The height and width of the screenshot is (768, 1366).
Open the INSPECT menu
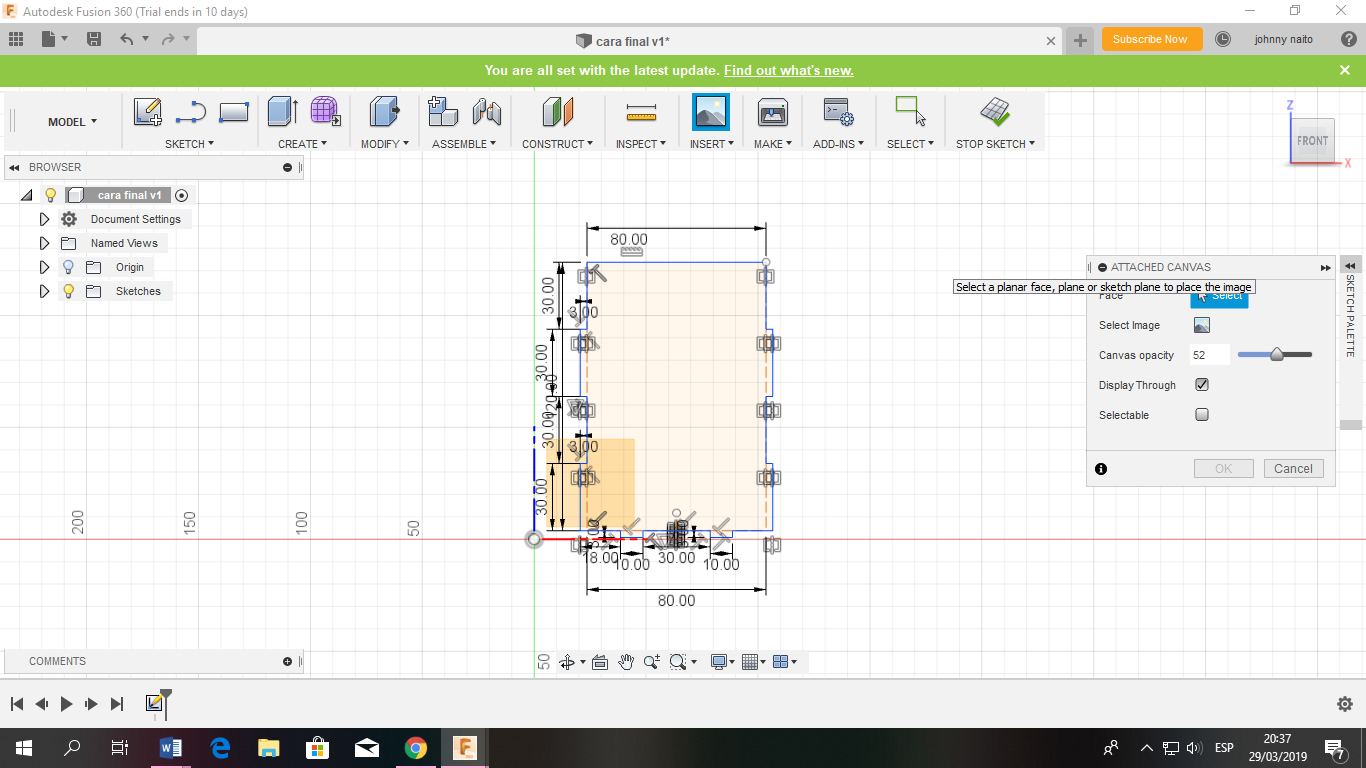click(641, 144)
